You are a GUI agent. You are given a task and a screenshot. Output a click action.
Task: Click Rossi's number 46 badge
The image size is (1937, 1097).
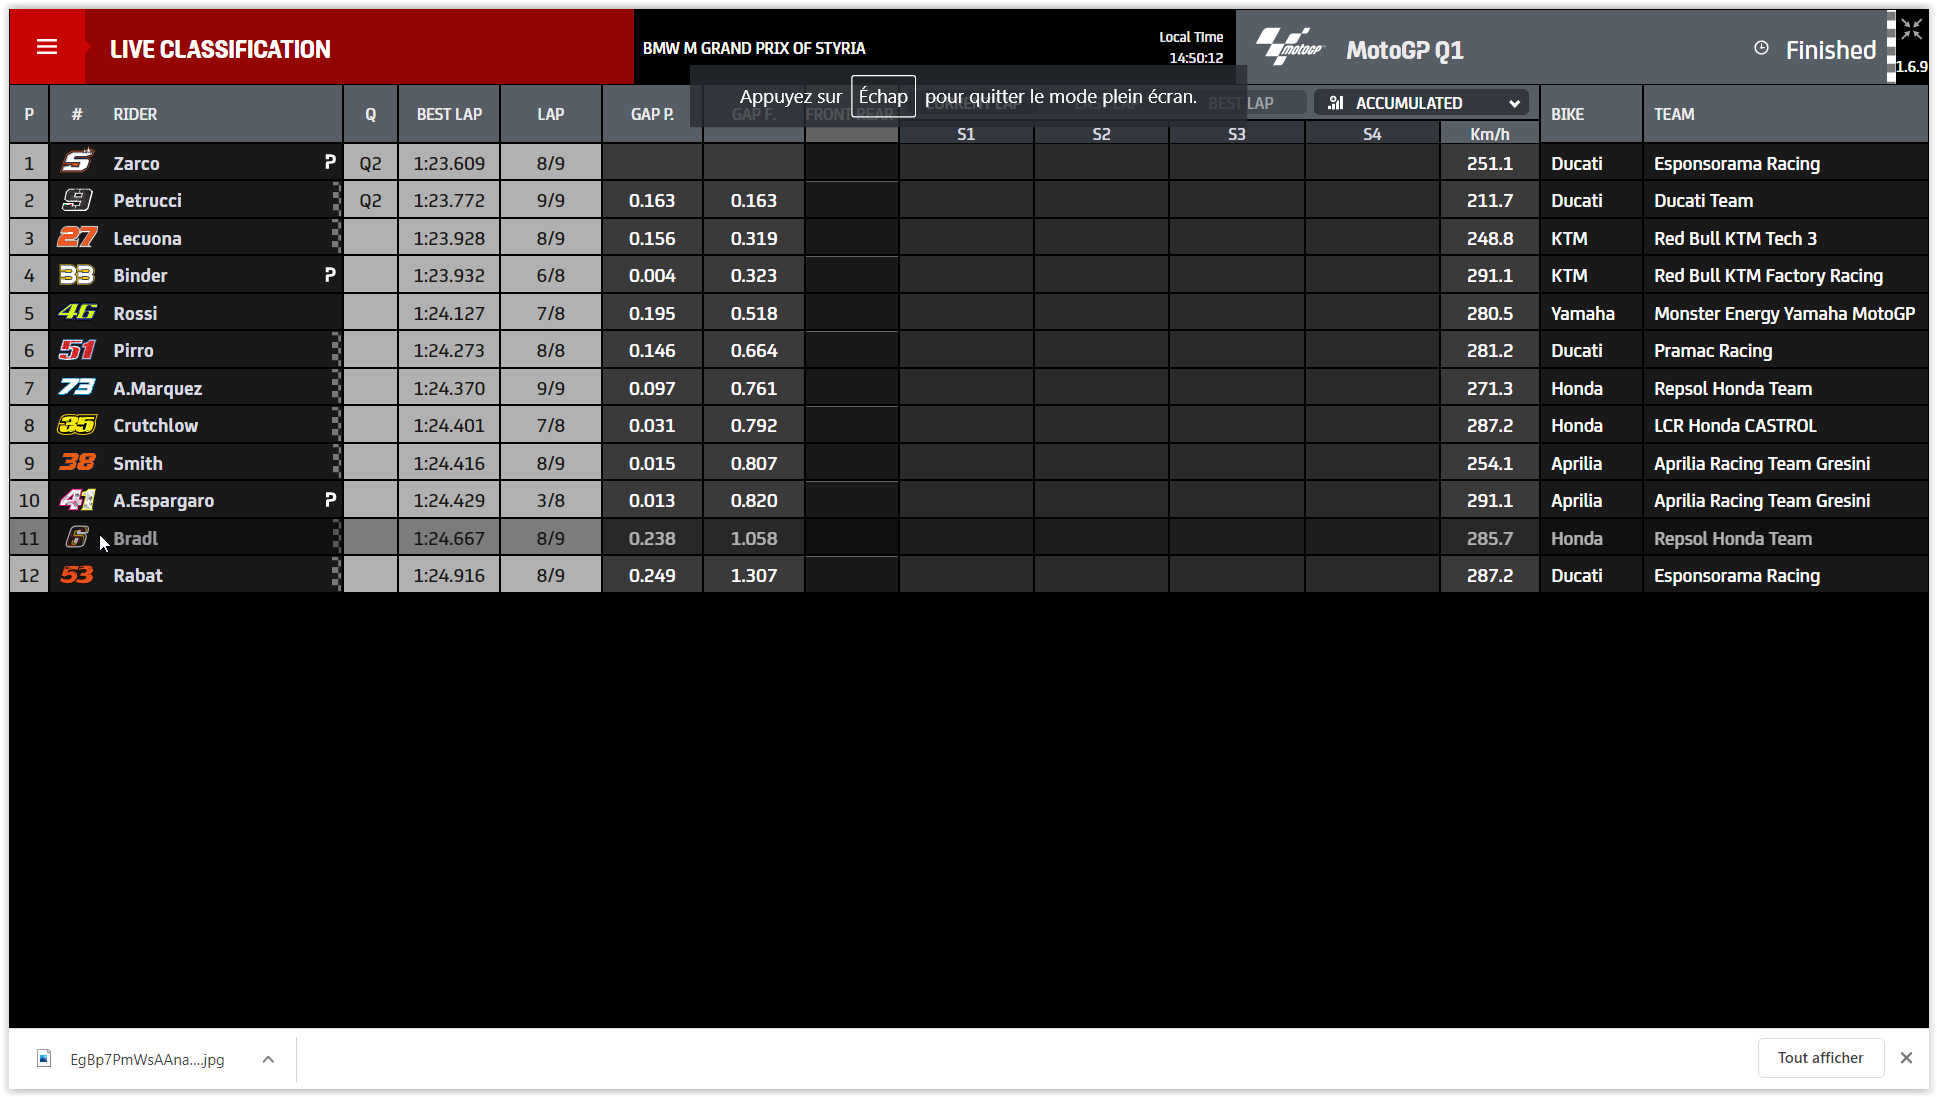77,312
